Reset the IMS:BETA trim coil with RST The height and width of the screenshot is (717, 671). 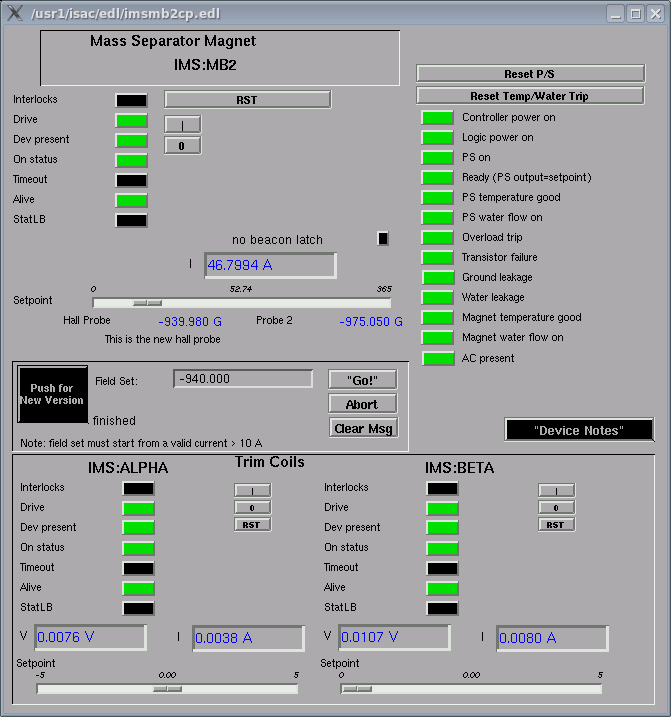point(556,525)
